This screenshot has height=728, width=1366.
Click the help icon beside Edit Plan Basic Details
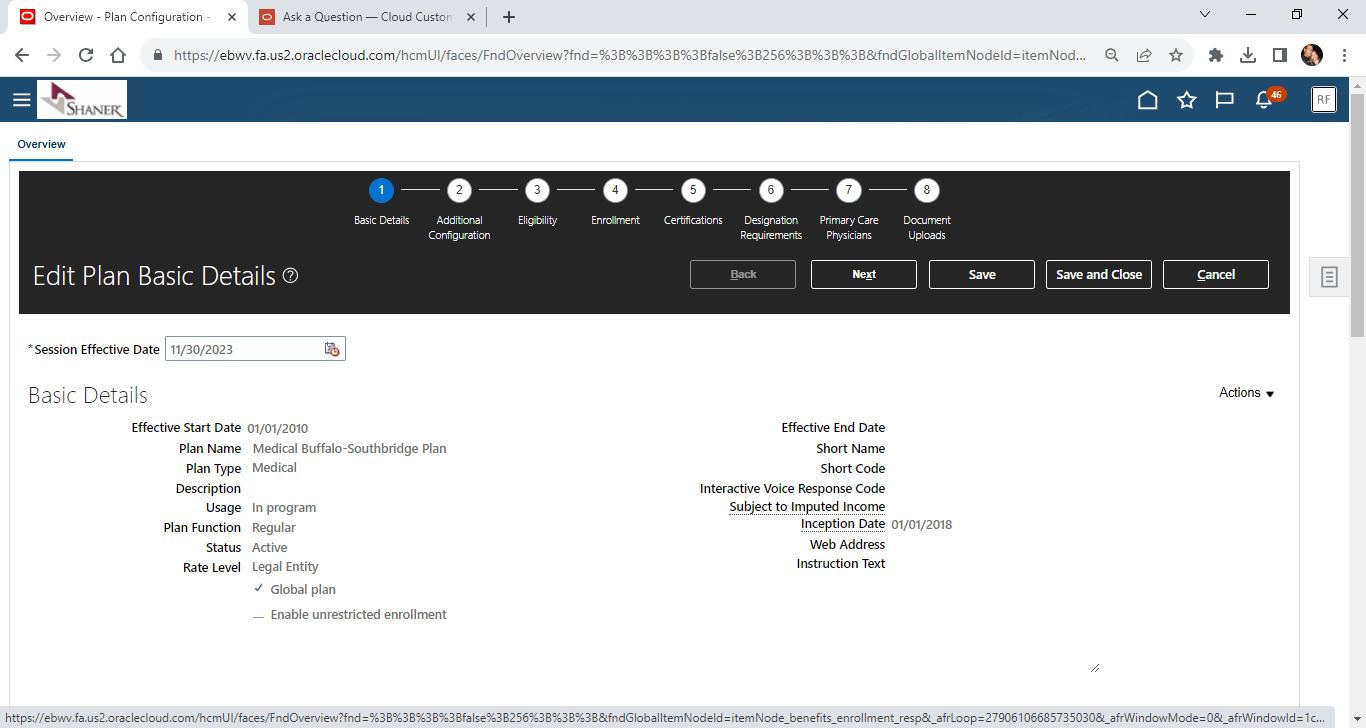pyautogui.click(x=290, y=276)
